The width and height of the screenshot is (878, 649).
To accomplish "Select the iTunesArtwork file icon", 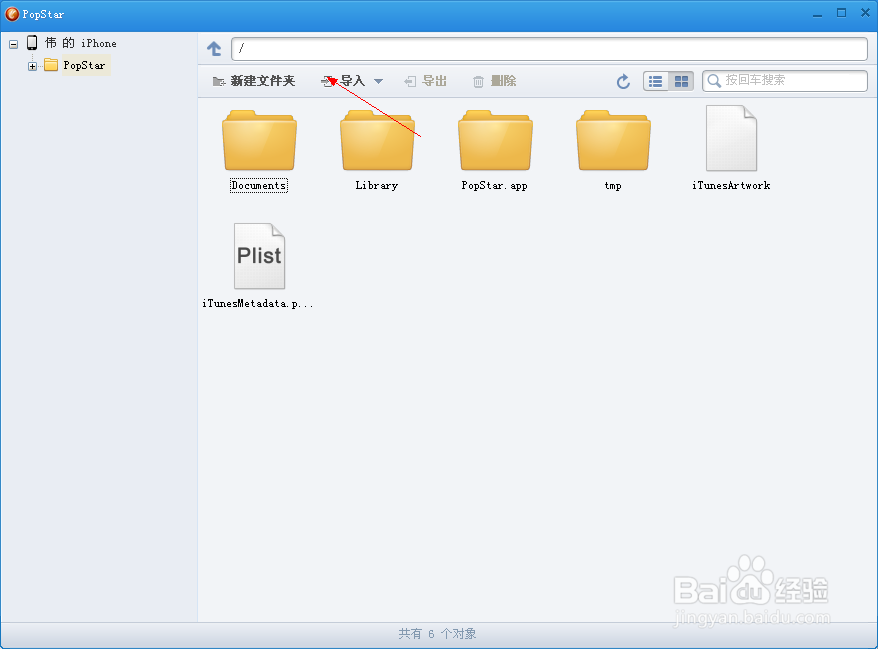I will pos(731,138).
